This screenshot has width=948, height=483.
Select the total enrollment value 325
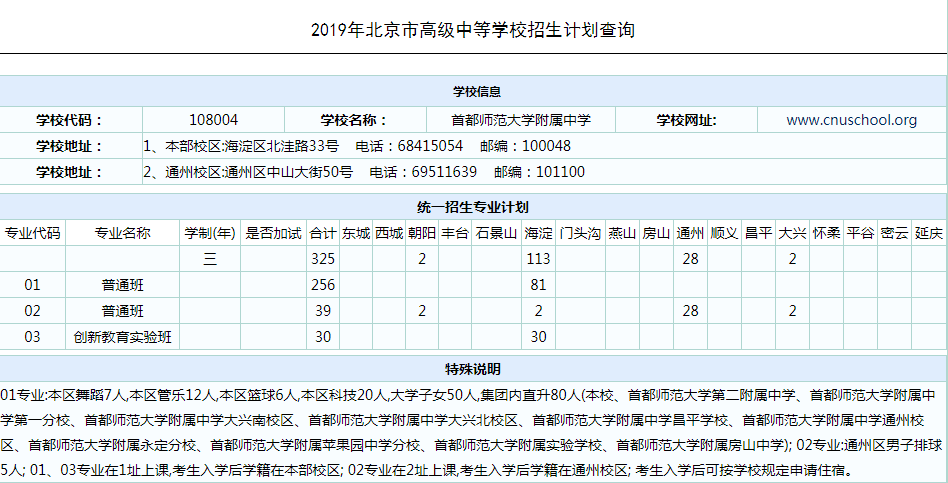pos(323,259)
